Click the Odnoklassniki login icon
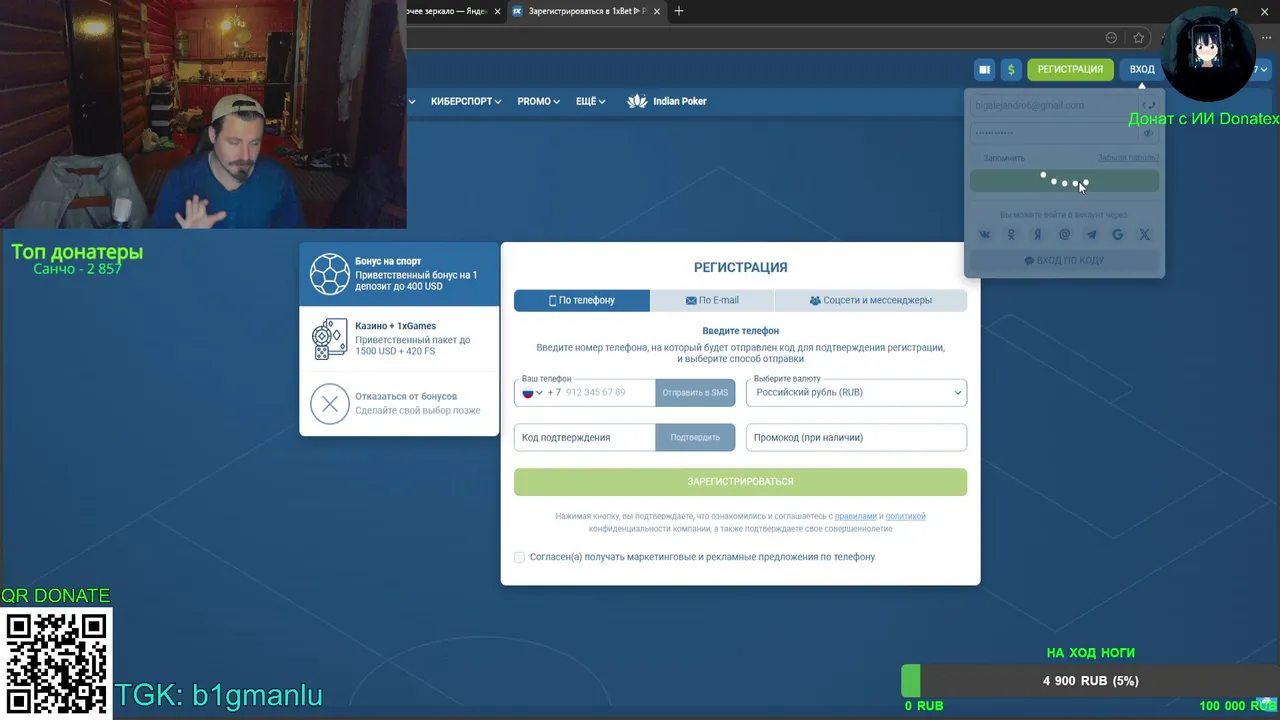The height and width of the screenshot is (720, 1280). coord(1011,234)
